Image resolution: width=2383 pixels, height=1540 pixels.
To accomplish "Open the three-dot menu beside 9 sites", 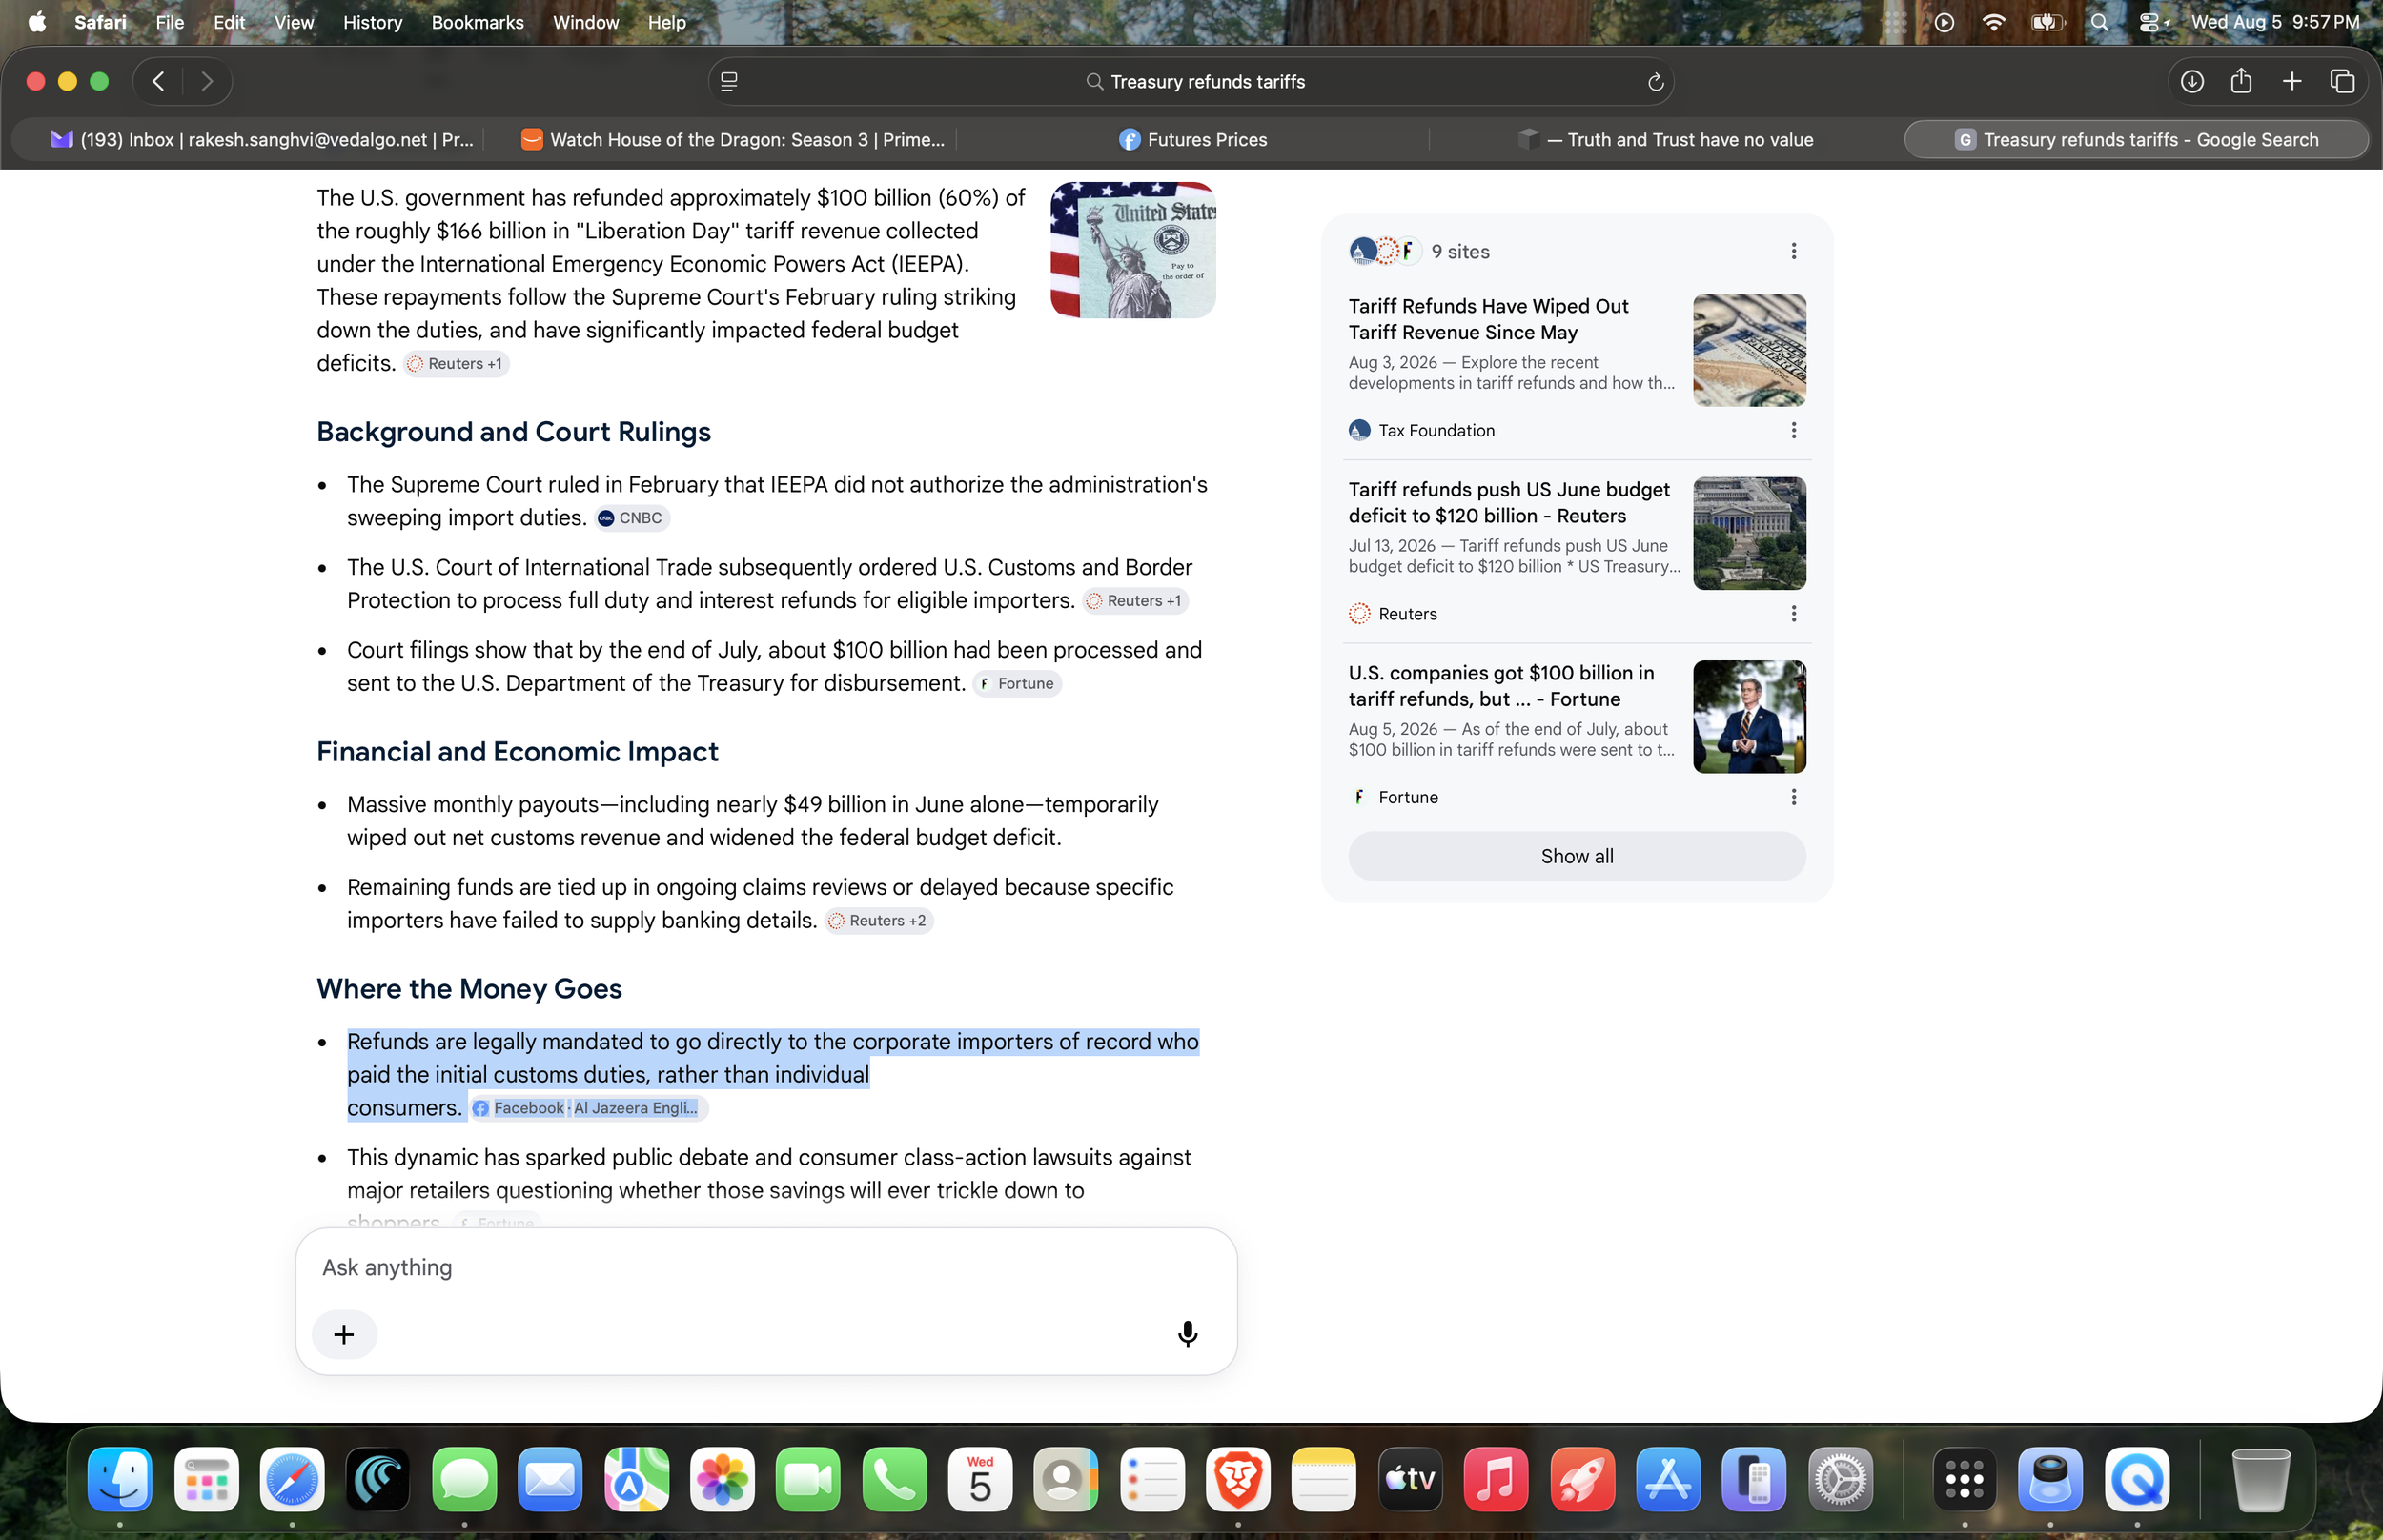I will pyautogui.click(x=1793, y=251).
